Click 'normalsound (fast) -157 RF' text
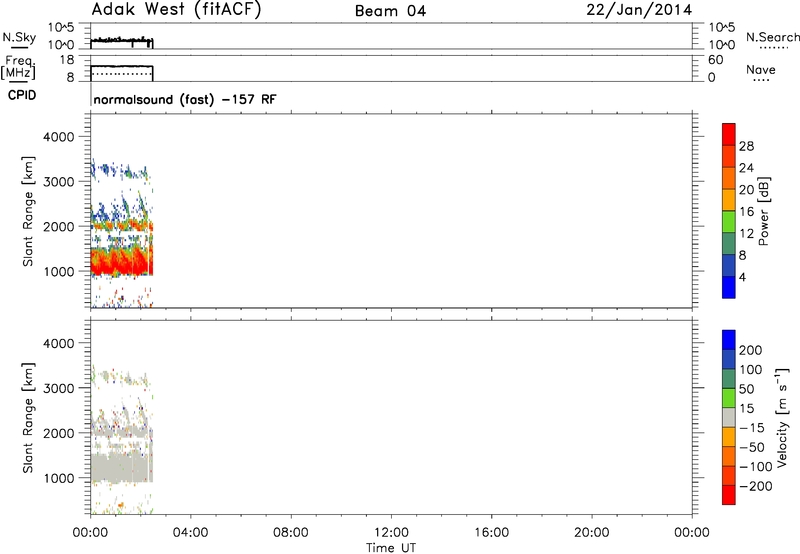This screenshot has width=800, height=554. [185, 99]
